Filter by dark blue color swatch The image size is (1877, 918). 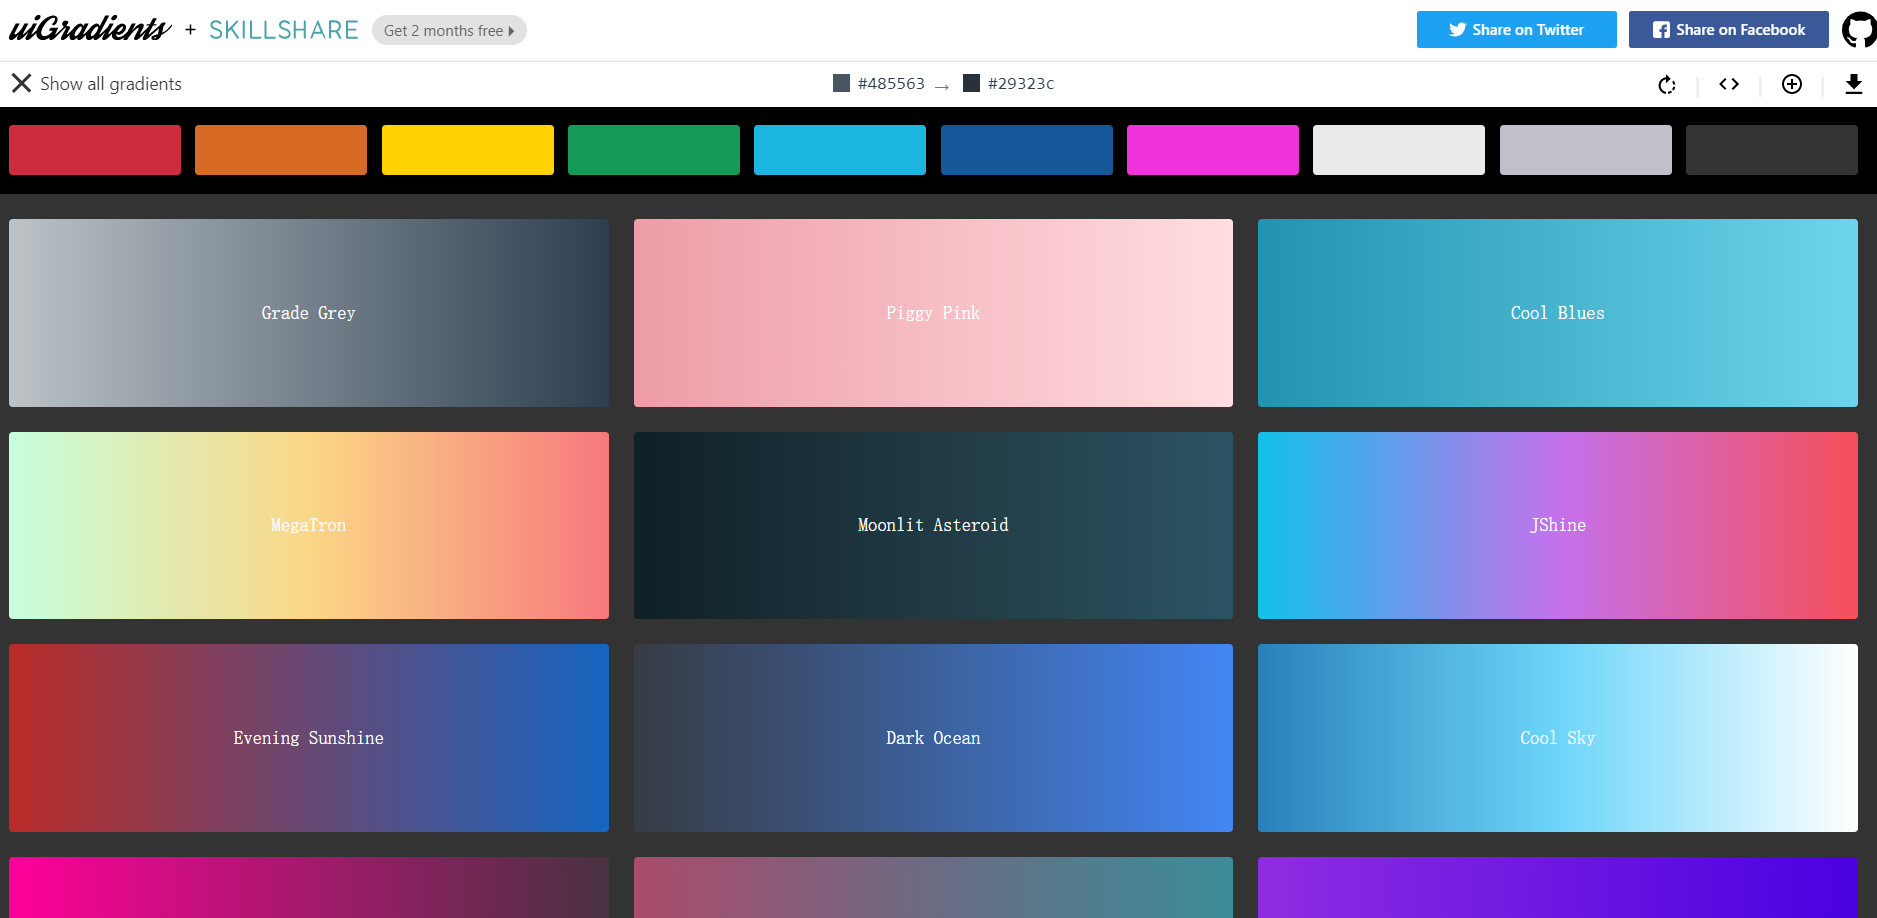pyautogui.click(x=1027, y=150)
